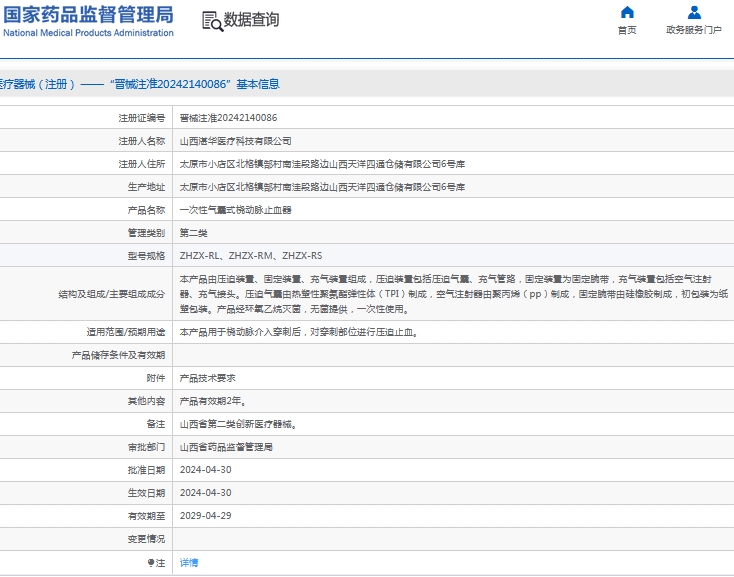
Task: Click the 国家药品监督管理局 logo
Action: click(x=88, y=15)
